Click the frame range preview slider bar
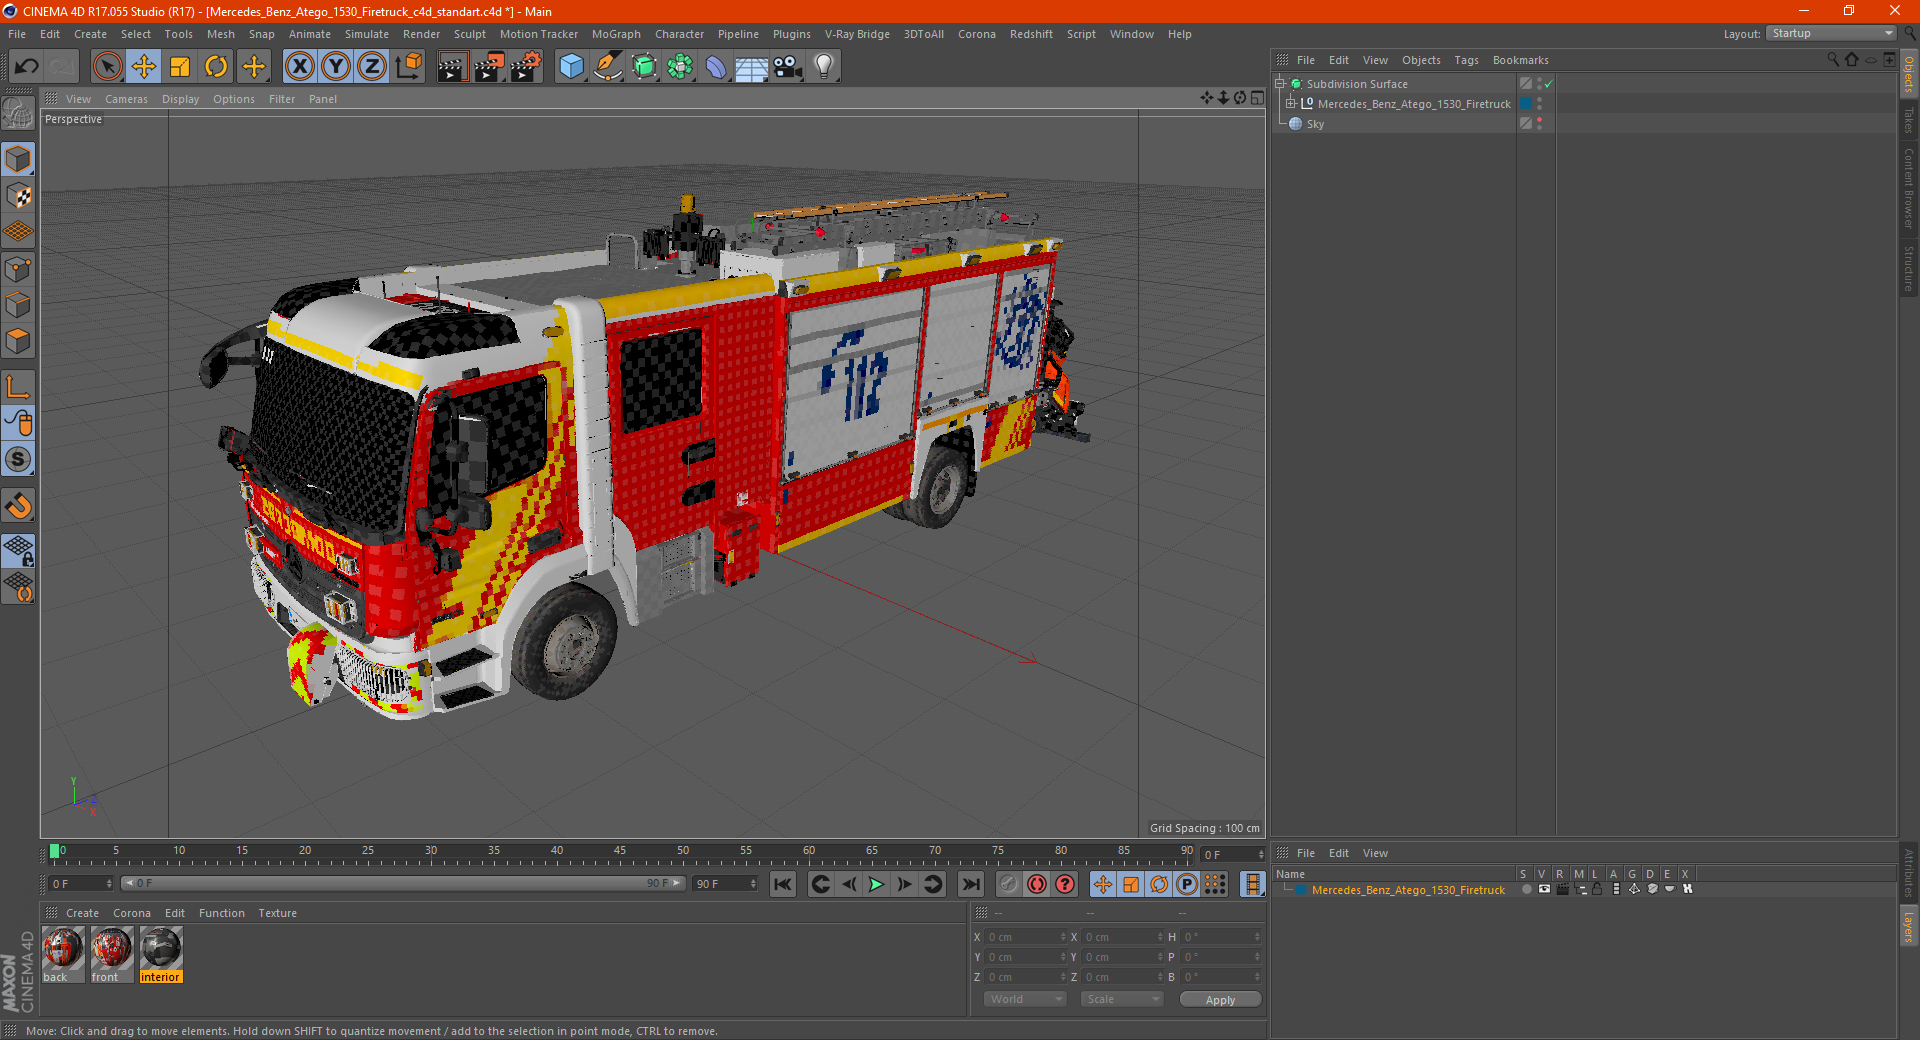 (x=403, y=883)
